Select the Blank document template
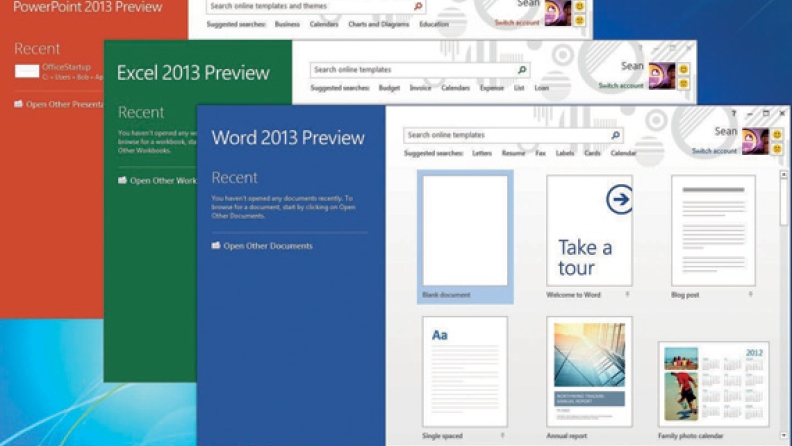This screenshot has width=792, height=446. [x=465, y=236]
